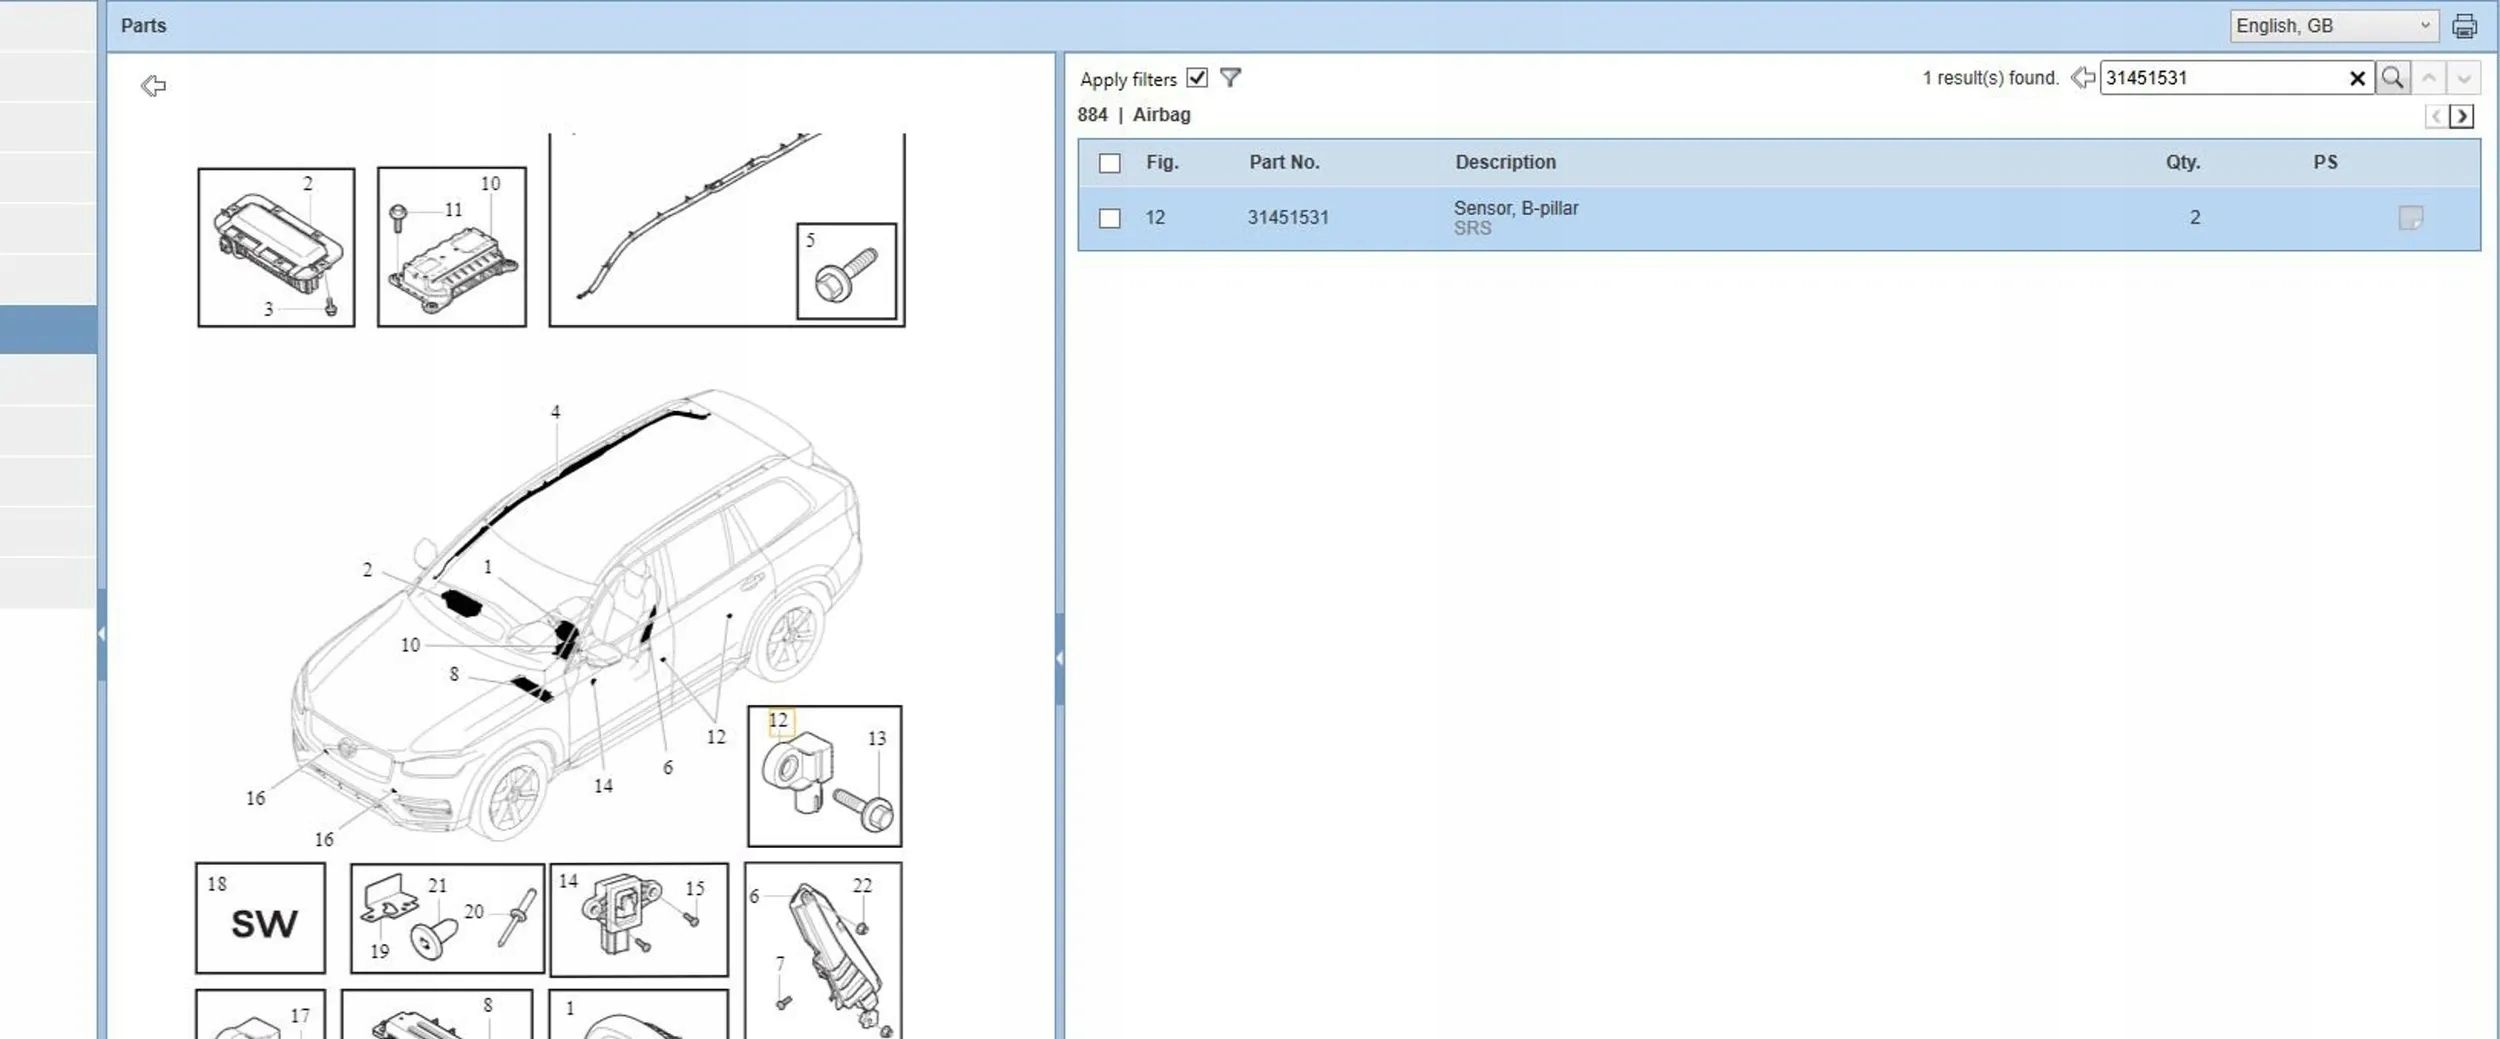Click callout 10 on the car hood

(410, 645)
